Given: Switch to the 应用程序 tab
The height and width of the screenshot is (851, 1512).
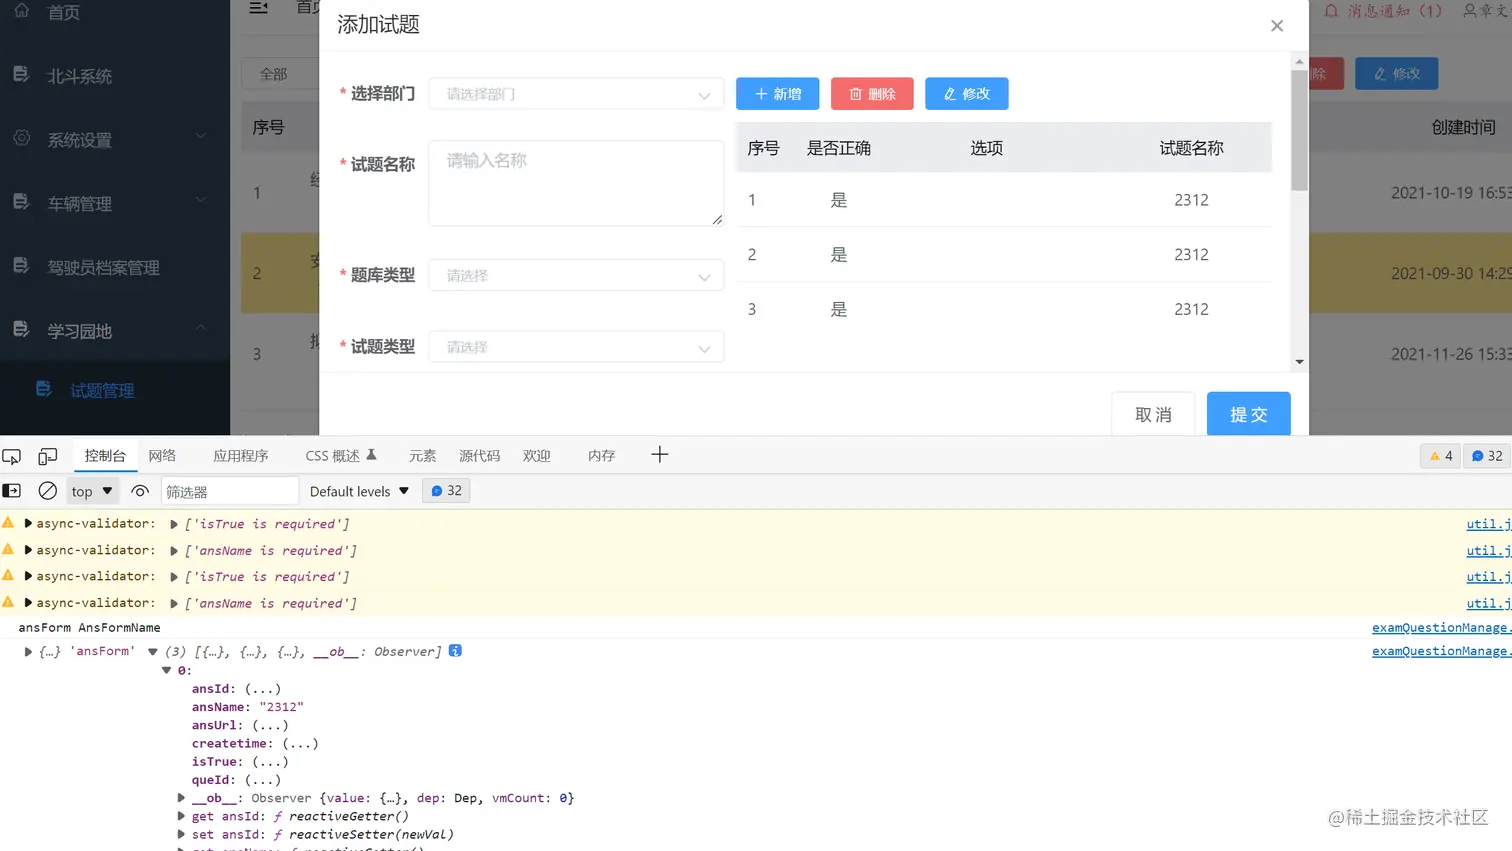Looking at the screenshot, I should (x=241, y=456).
